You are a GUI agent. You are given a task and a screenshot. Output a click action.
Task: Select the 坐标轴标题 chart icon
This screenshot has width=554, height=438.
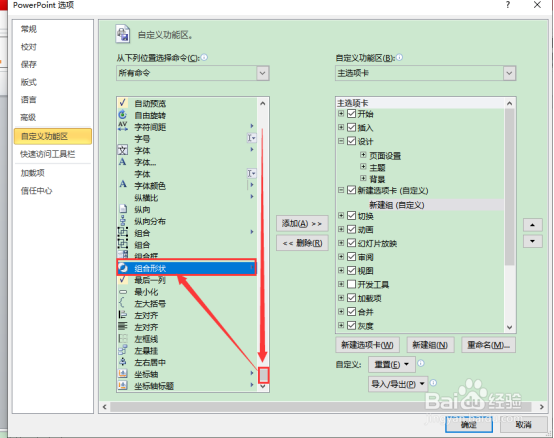pyautogui.click(x=123, y=385)
